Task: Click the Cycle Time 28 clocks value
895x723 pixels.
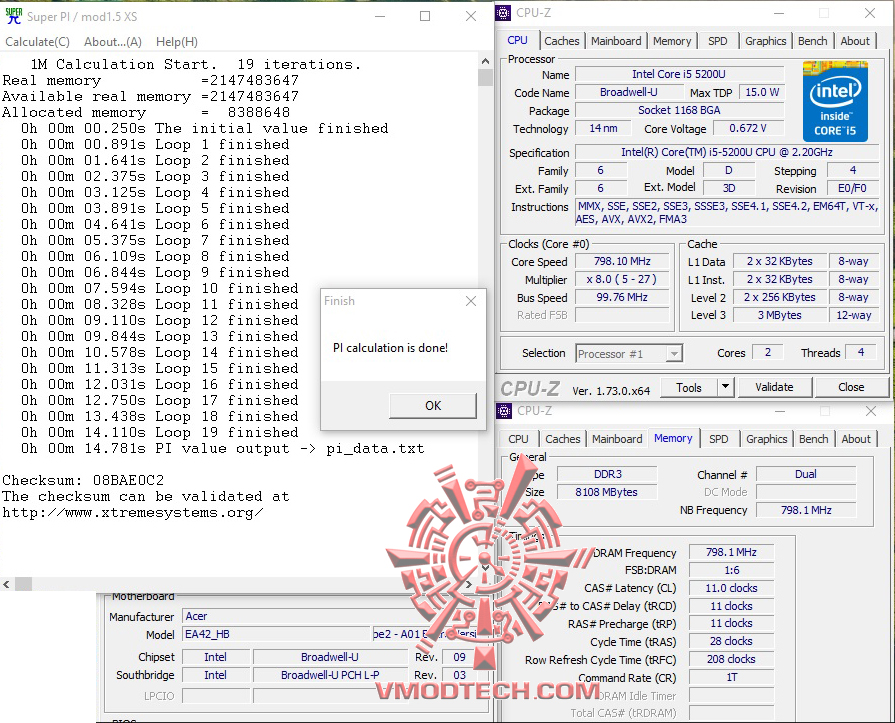Action: [731, 641]
